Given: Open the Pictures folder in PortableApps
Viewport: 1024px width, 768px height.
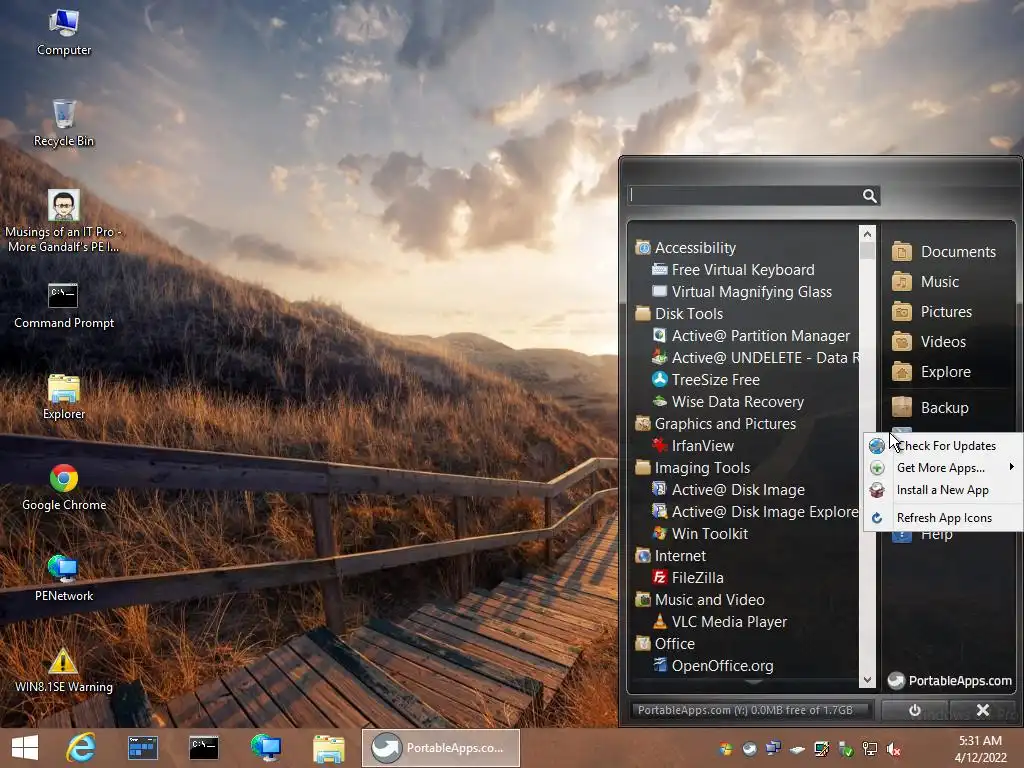Looking at the screenshot, I should click(932, 312).
